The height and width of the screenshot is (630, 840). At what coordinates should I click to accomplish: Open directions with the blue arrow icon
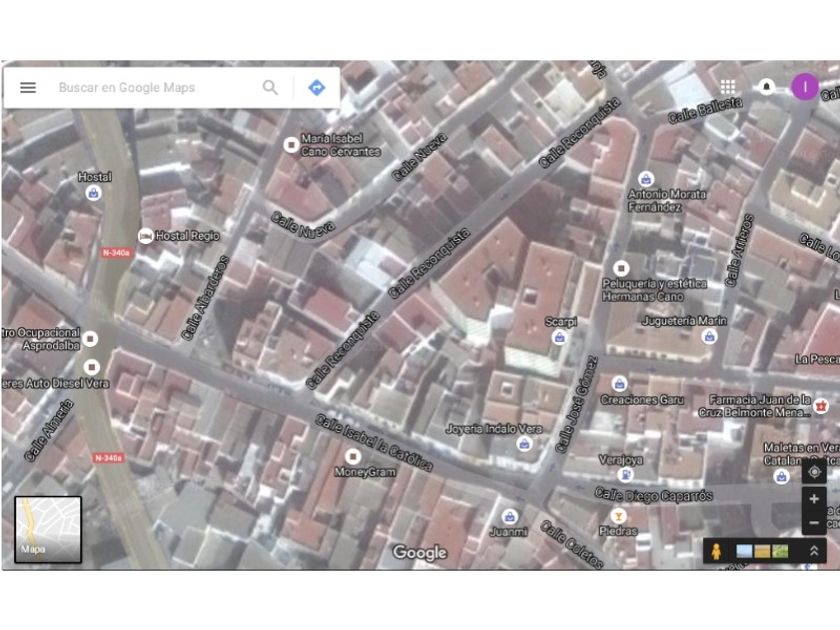point(317,87)
